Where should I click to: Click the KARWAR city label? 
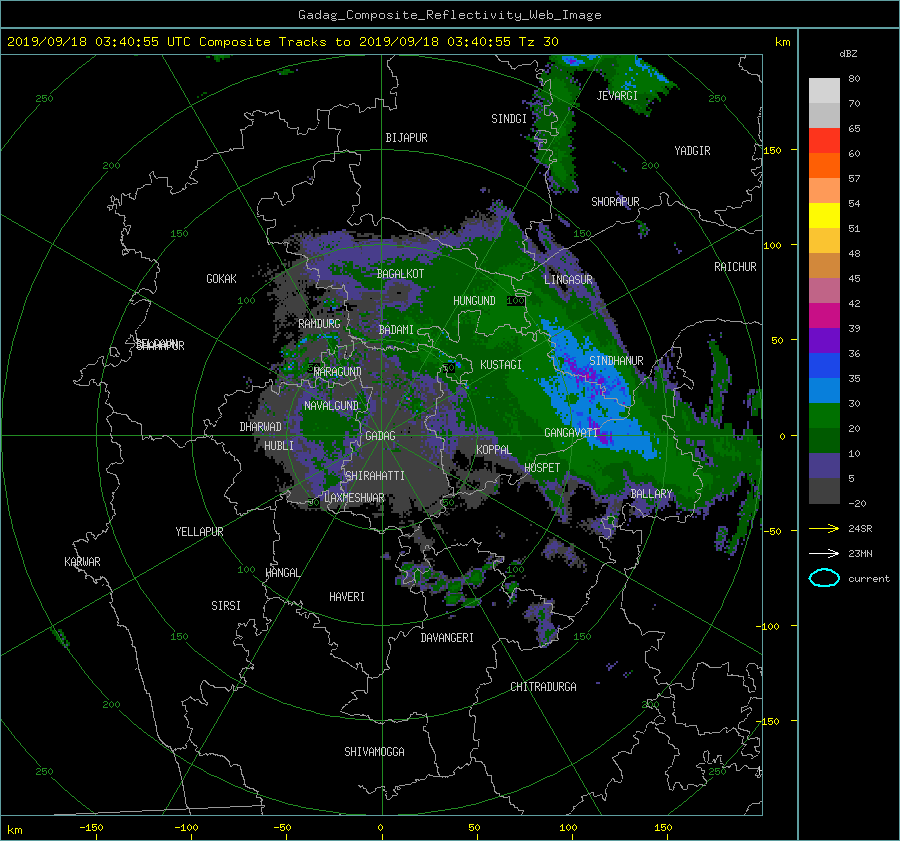click(82, 562)
